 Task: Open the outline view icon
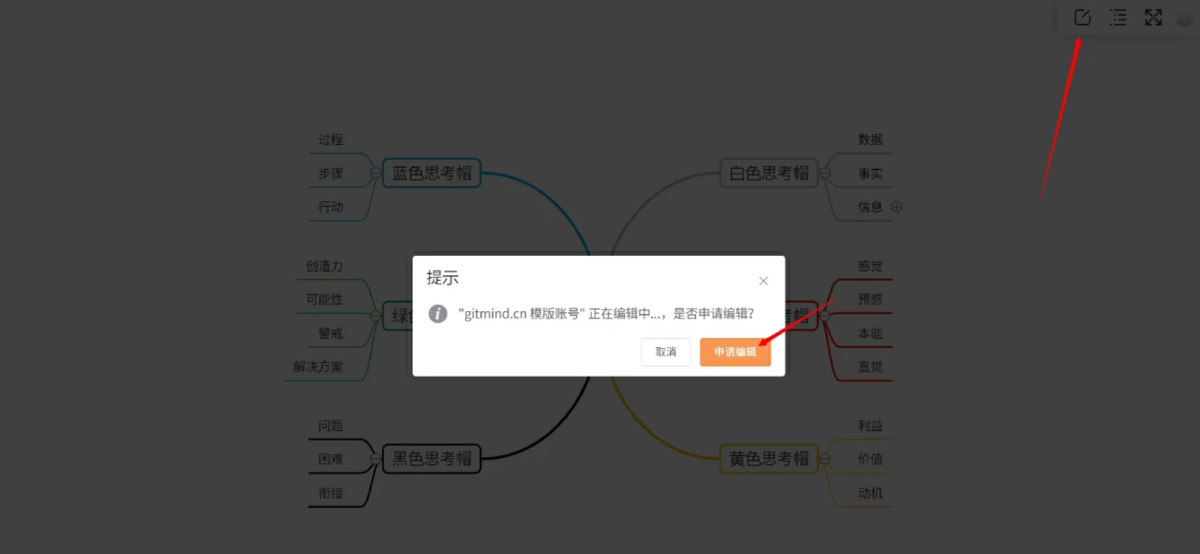point(1118,17)
